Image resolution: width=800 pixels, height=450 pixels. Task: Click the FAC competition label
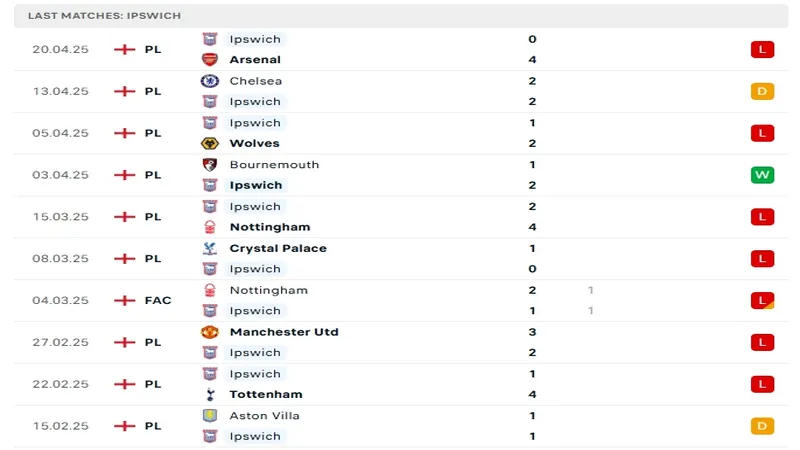tap(158, 300)
